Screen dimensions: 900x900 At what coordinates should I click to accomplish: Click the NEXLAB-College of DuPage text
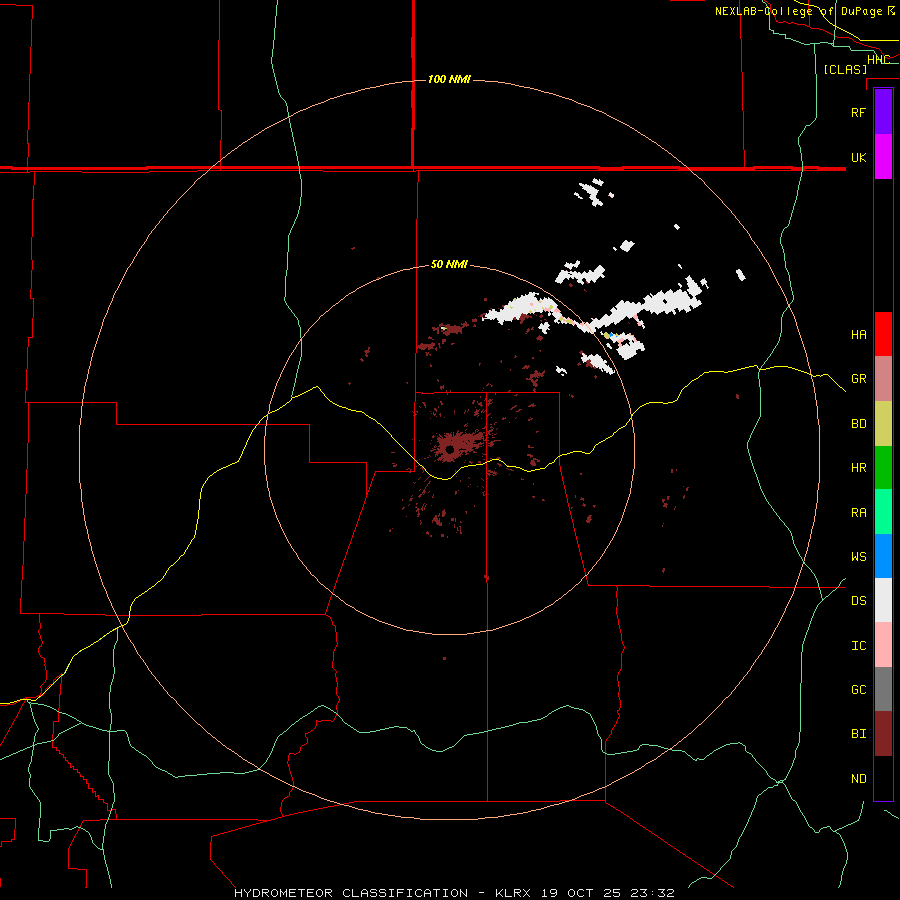[798, 11]
